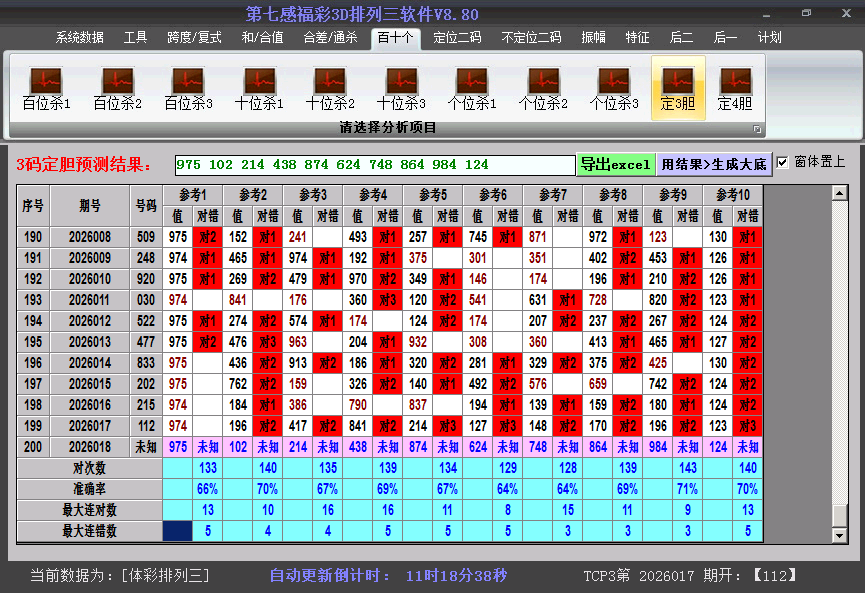The height and width of the screenshot is (593, 865).
Task: Open the 十位杀1 analysis icon
Action: pyautogui.click(x=259, y=88)
